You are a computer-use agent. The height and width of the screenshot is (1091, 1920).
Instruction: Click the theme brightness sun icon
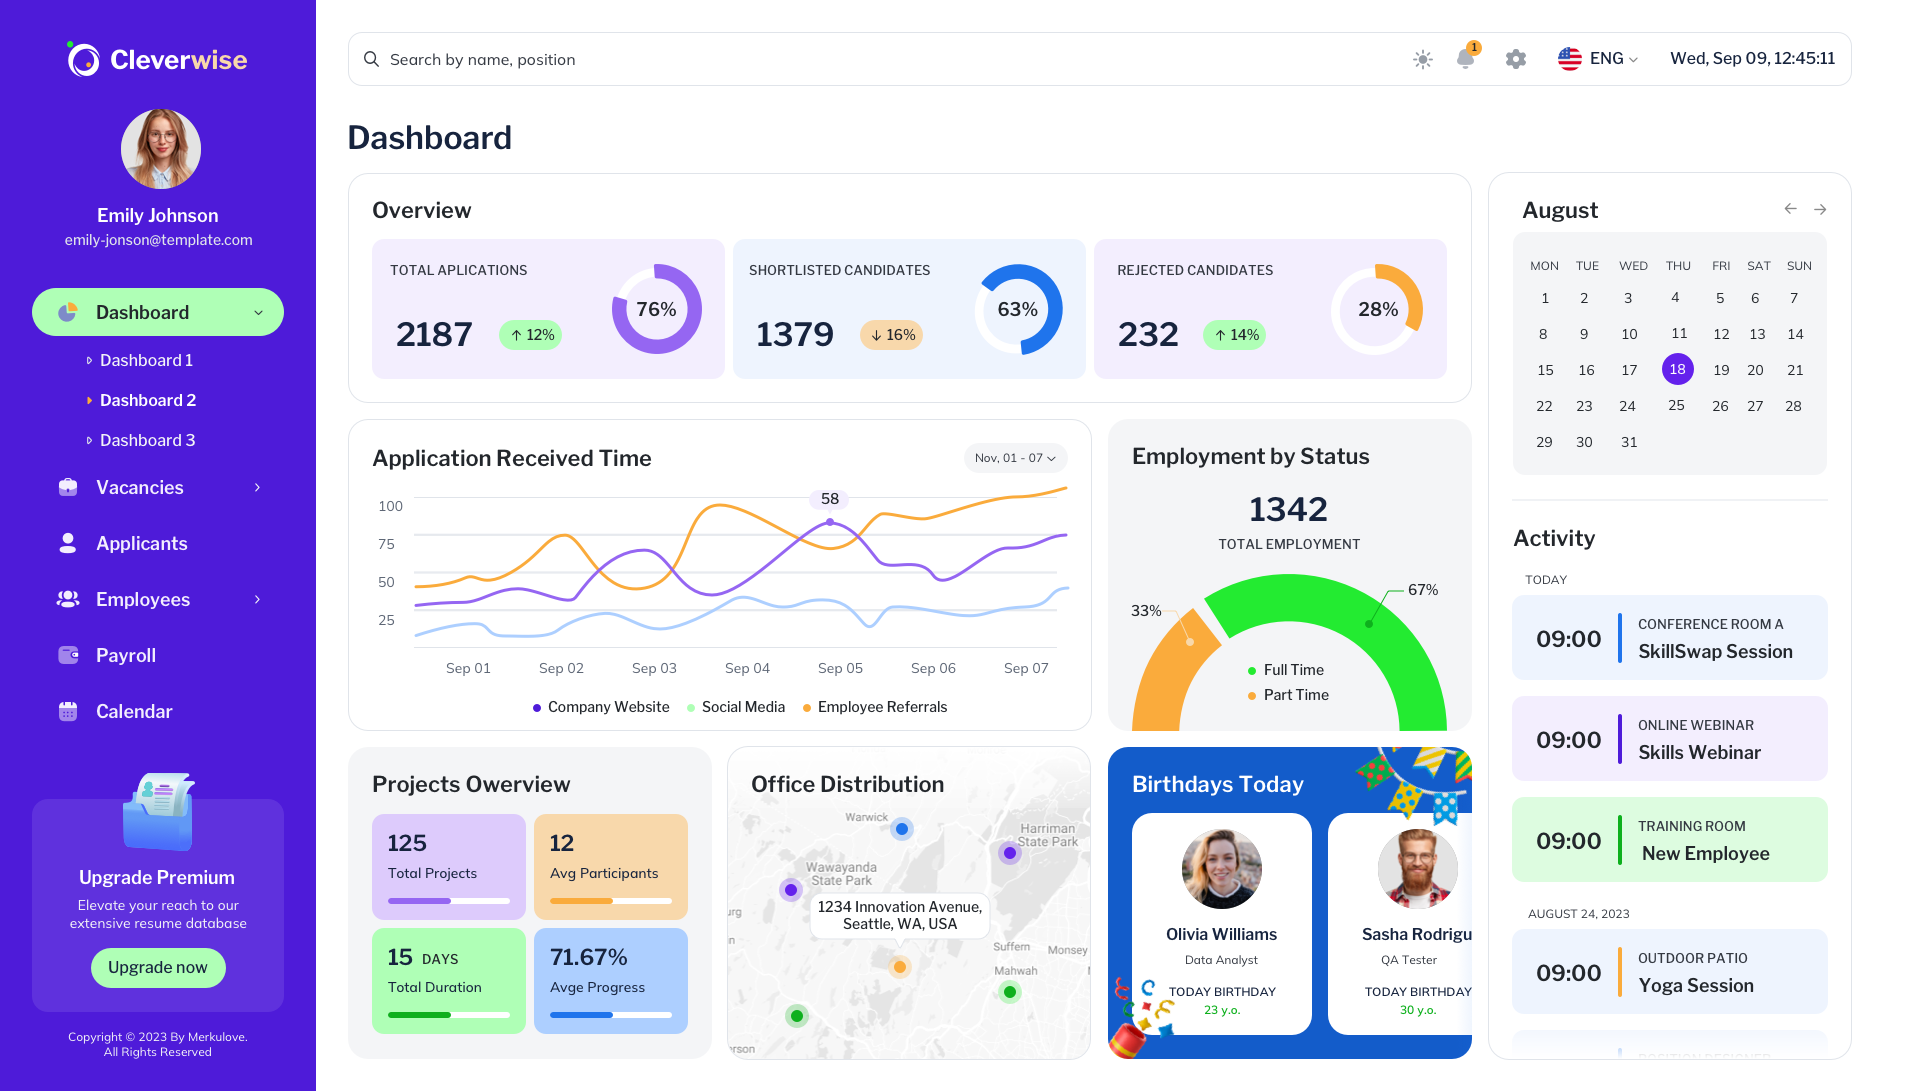tap(1422, 59)
